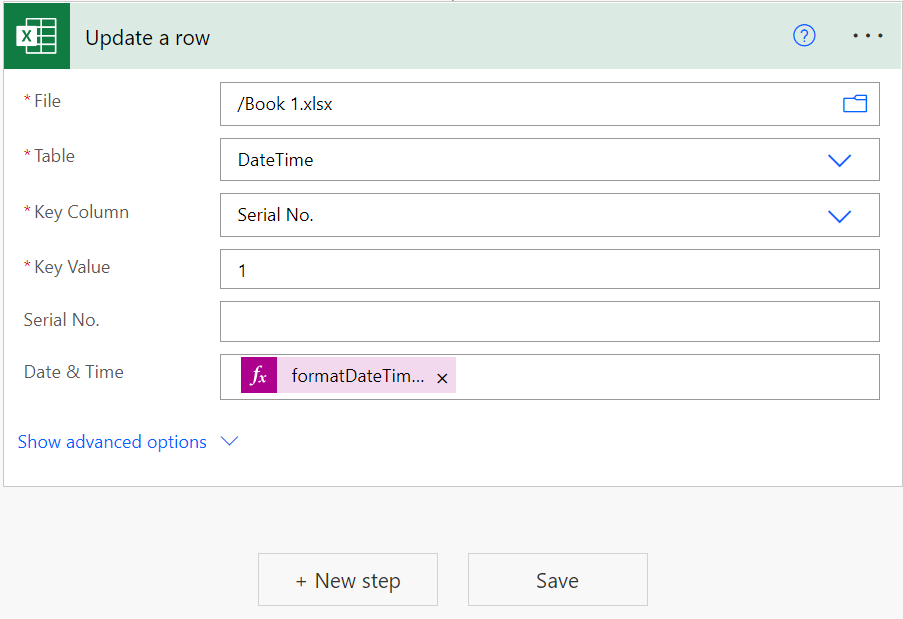
Task: Click the folder picker icon in File field
Action: pos(854,104)
